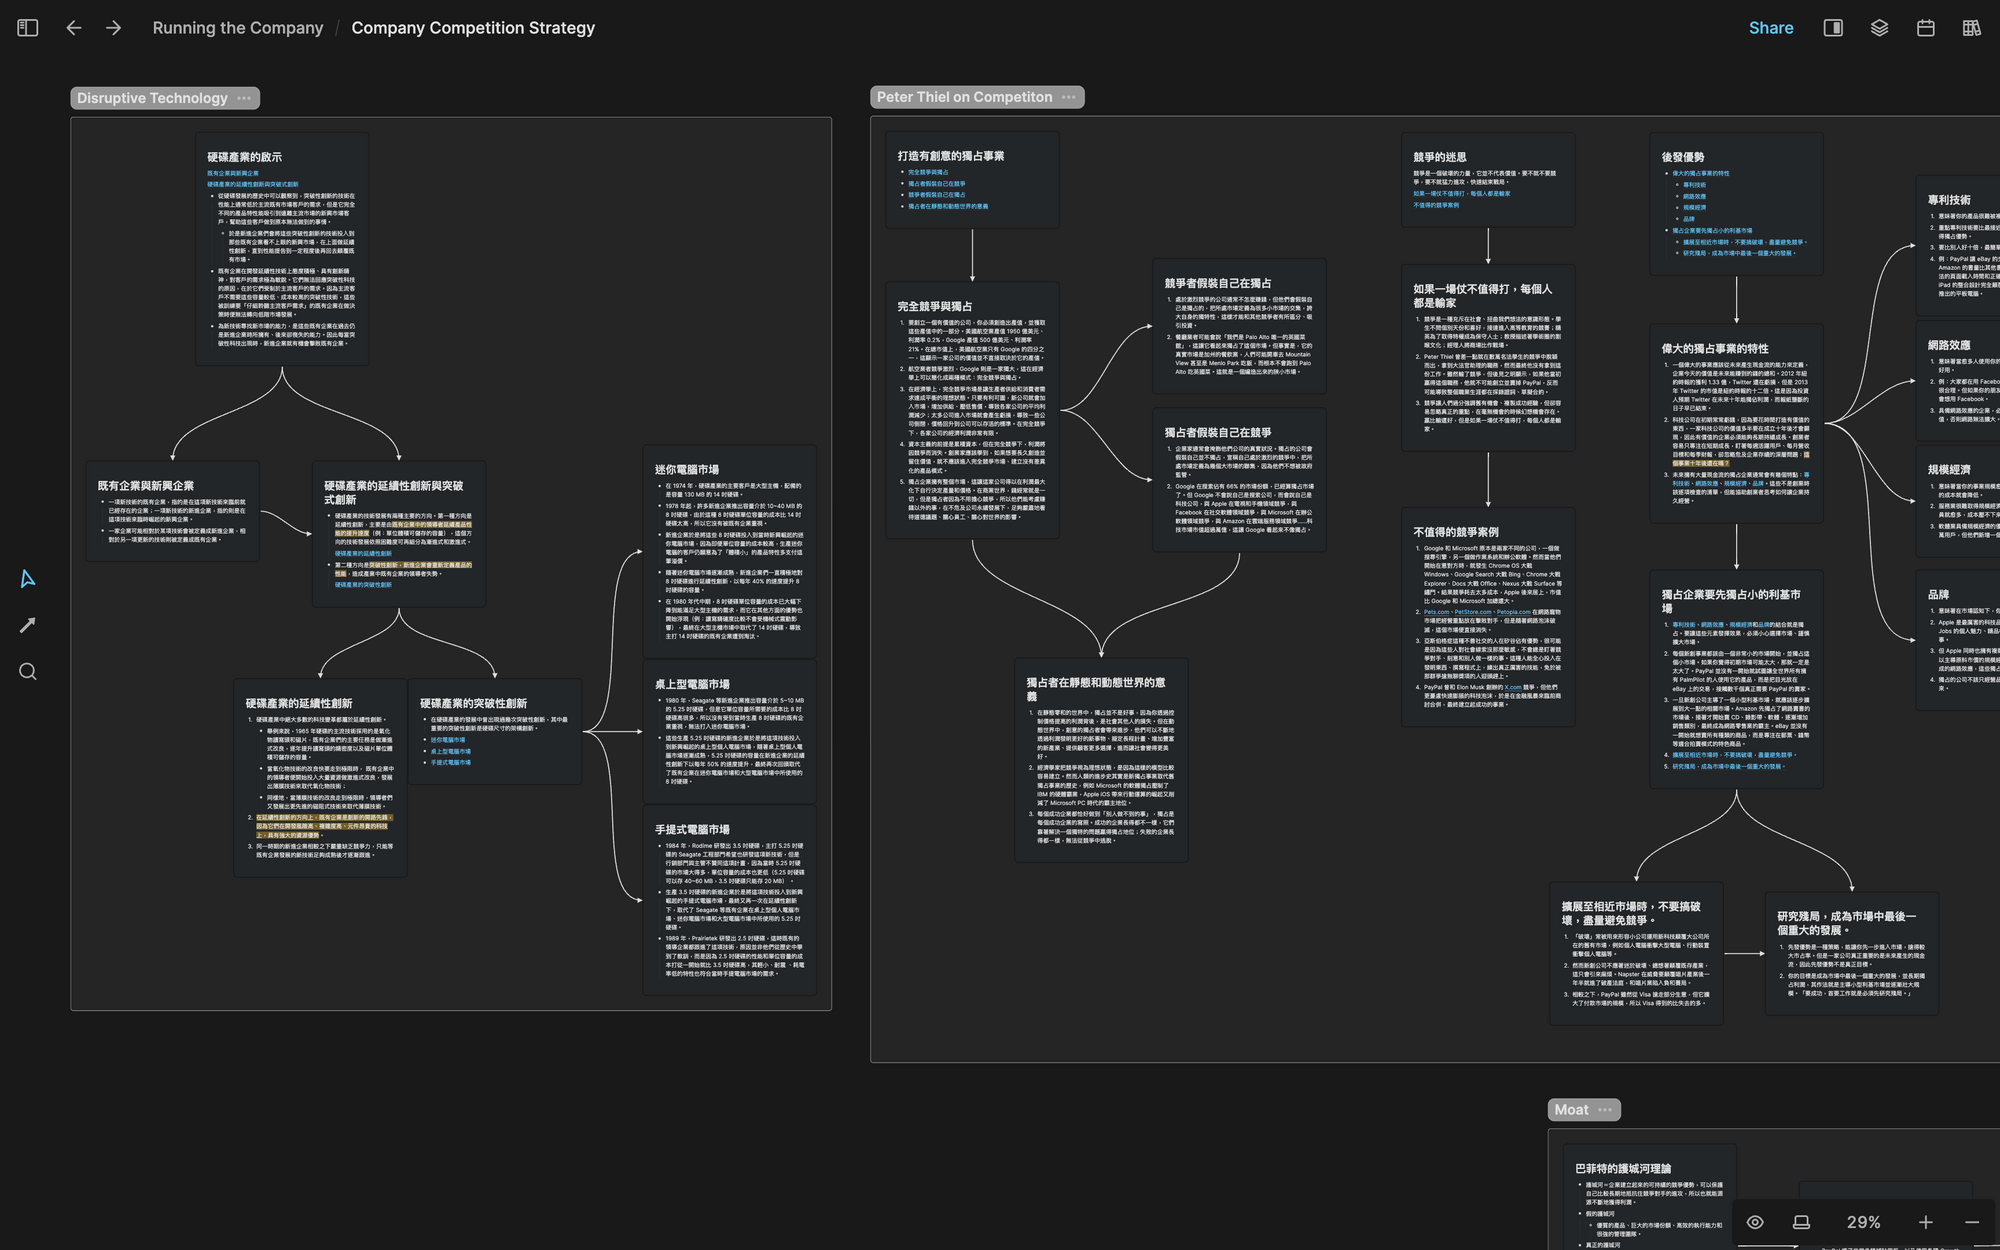Open the search magnifier tool
The image size is (2000, 1250).
(28, 672)
